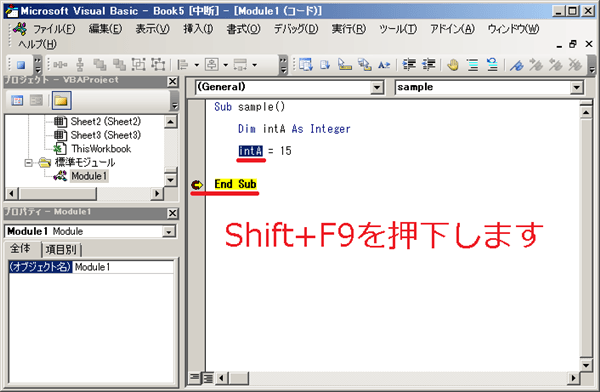Click the Complete Word icon
The image size is (600, 392).
tap(384, 65)
